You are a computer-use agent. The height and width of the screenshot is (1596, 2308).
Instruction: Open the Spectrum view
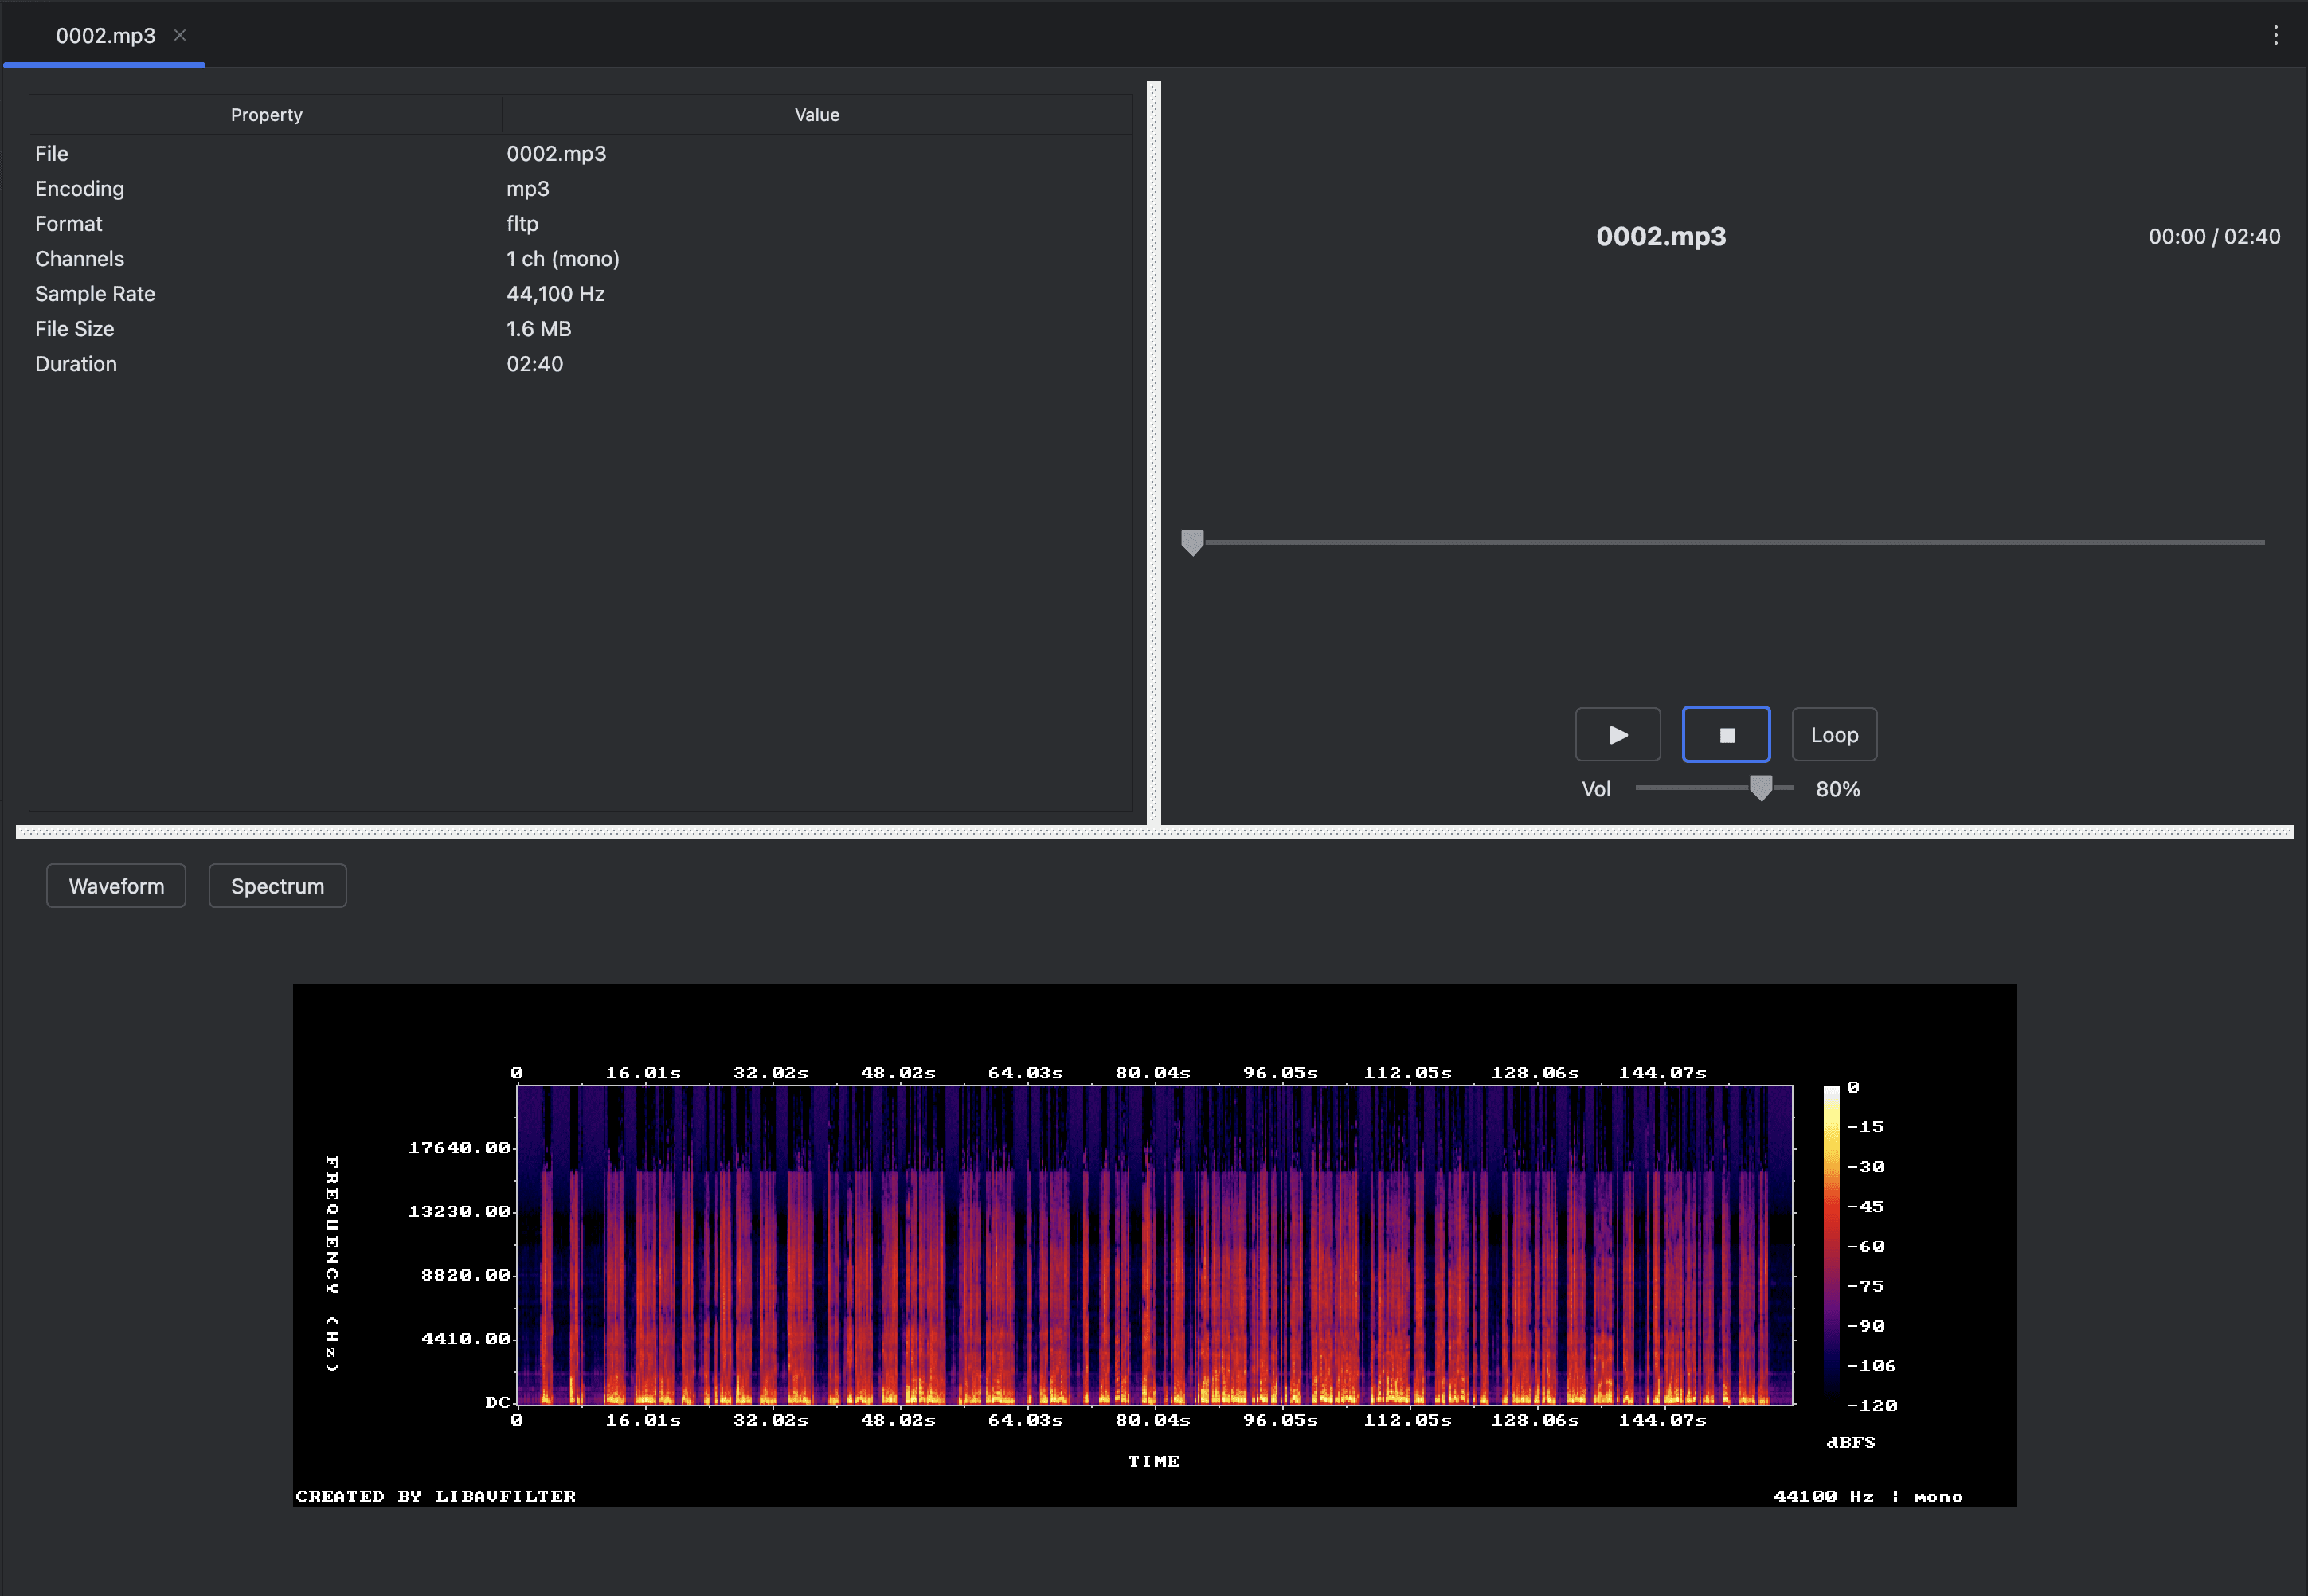(x=277, y=886)
